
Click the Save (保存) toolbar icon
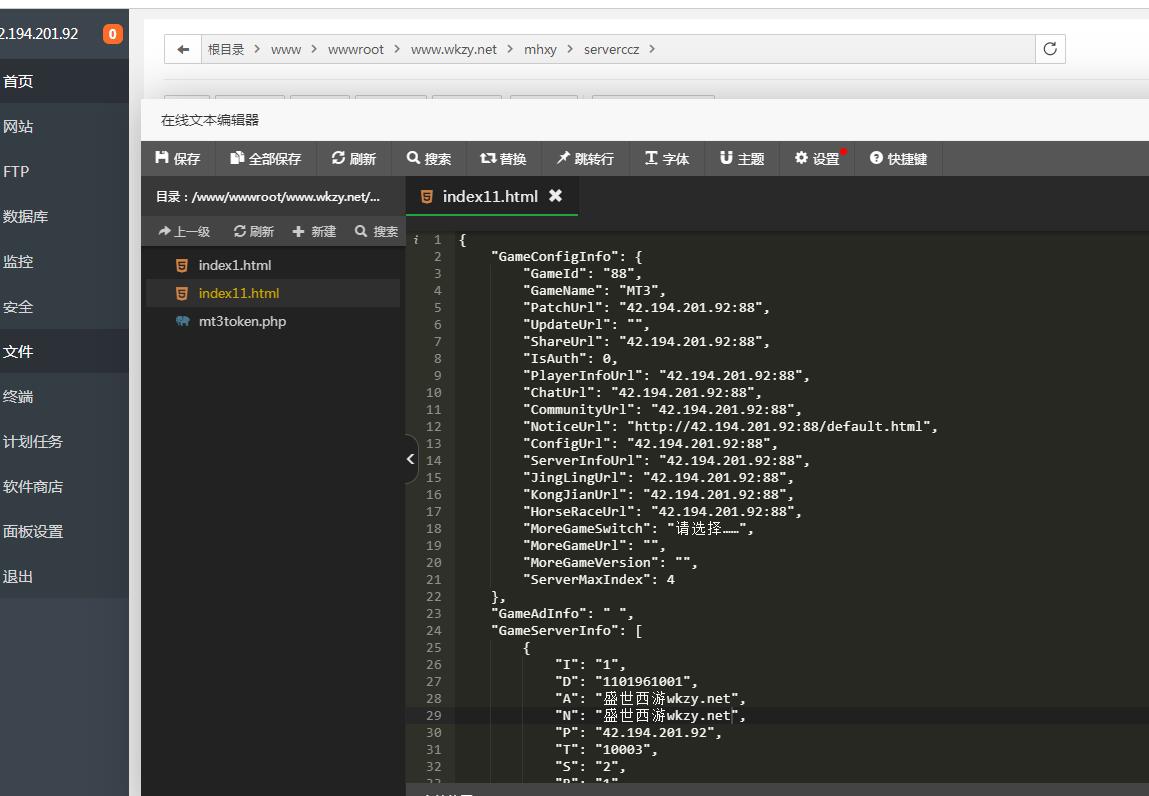pyautogui.click(x=178, y=159)
